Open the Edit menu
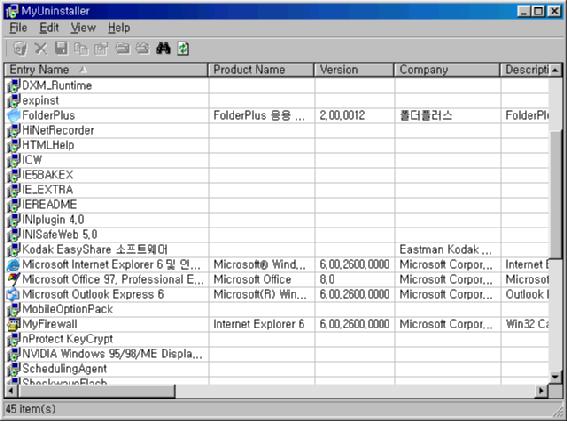567x425 pixels. point(49,28)
